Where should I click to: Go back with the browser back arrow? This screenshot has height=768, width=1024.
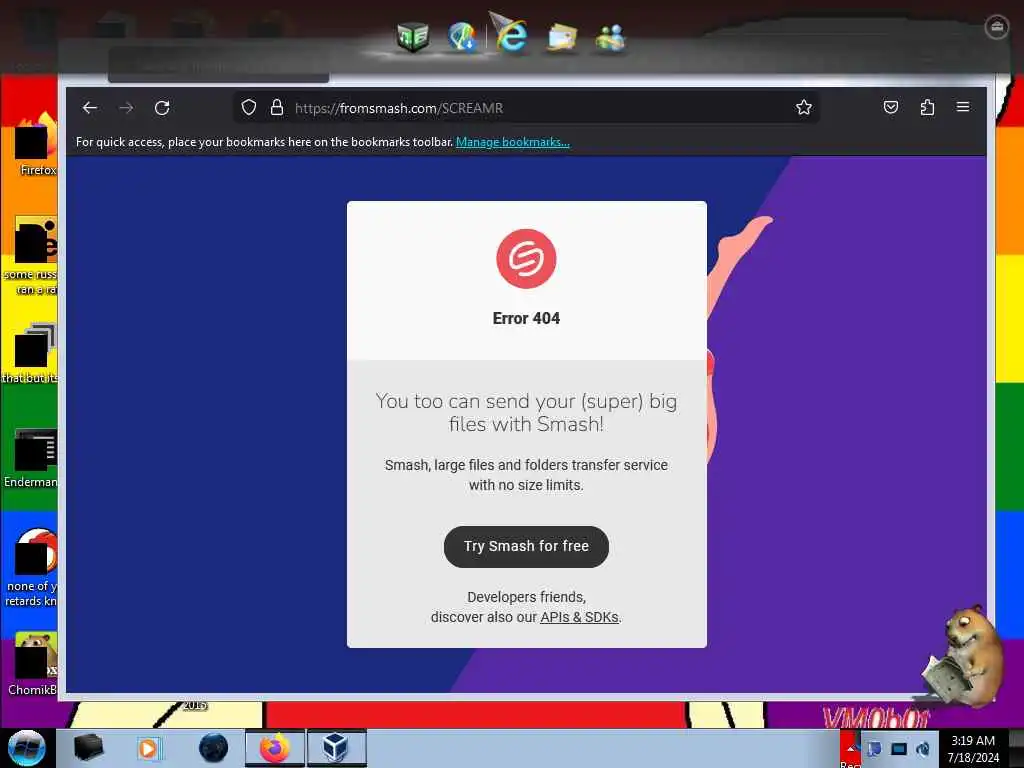pos(90,108)
